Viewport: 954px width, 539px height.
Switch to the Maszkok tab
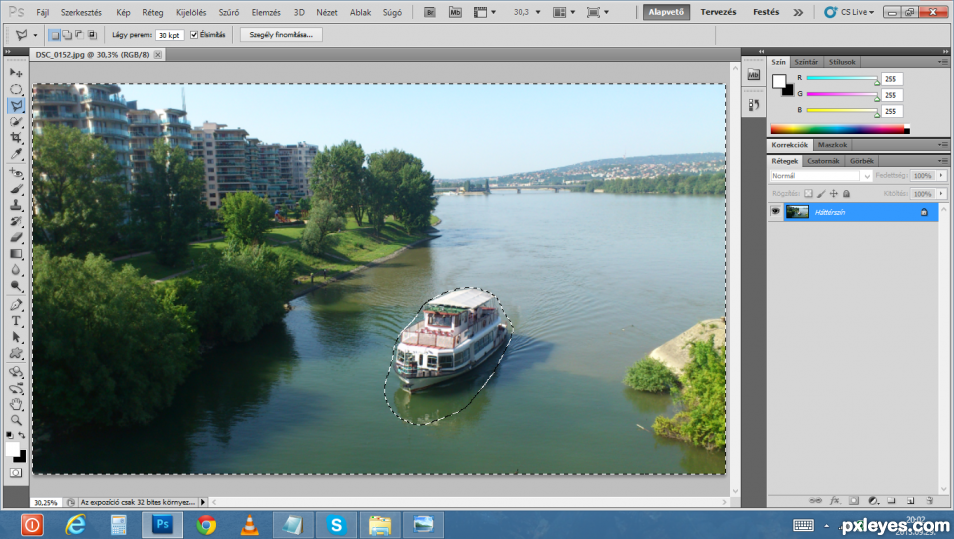(x=832, y=145)
